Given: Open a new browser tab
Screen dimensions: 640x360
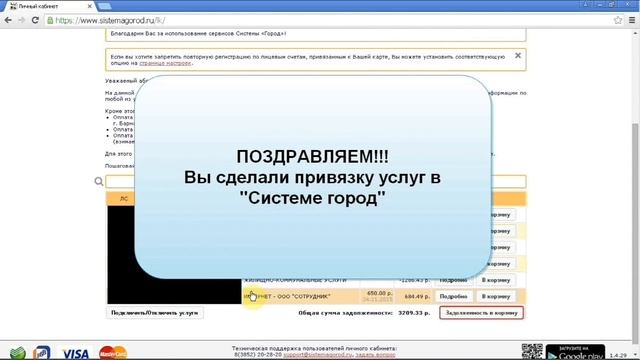Looking at the screenshot, I should [x=104, y=6].
